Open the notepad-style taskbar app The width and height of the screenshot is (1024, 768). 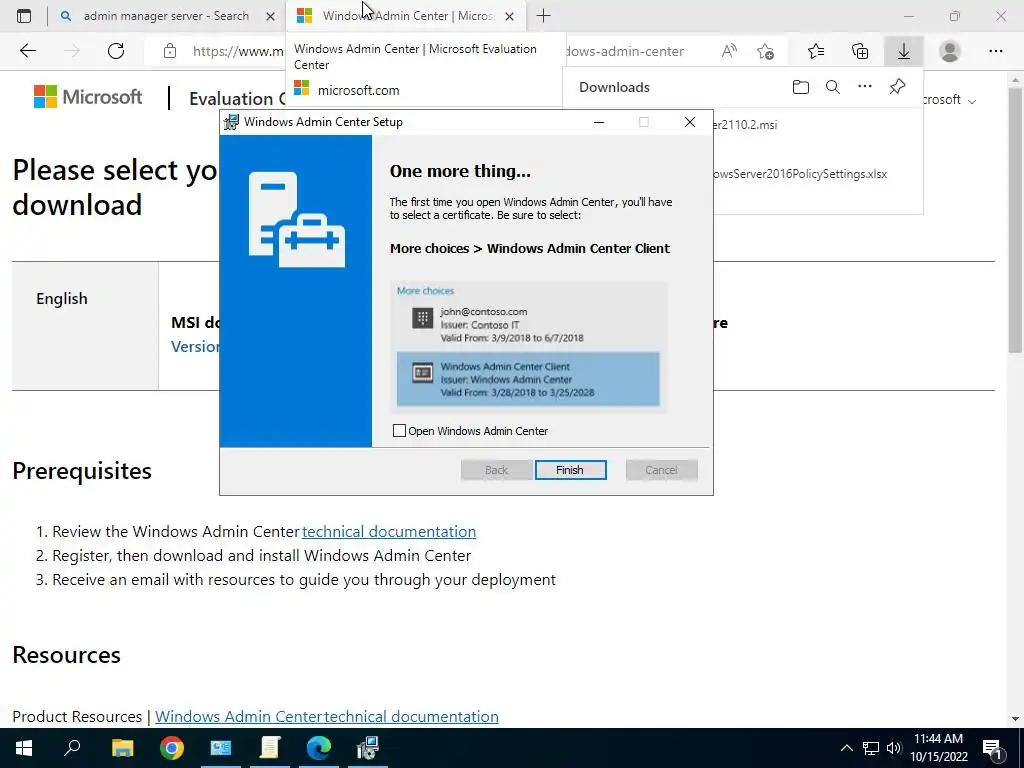270,748
